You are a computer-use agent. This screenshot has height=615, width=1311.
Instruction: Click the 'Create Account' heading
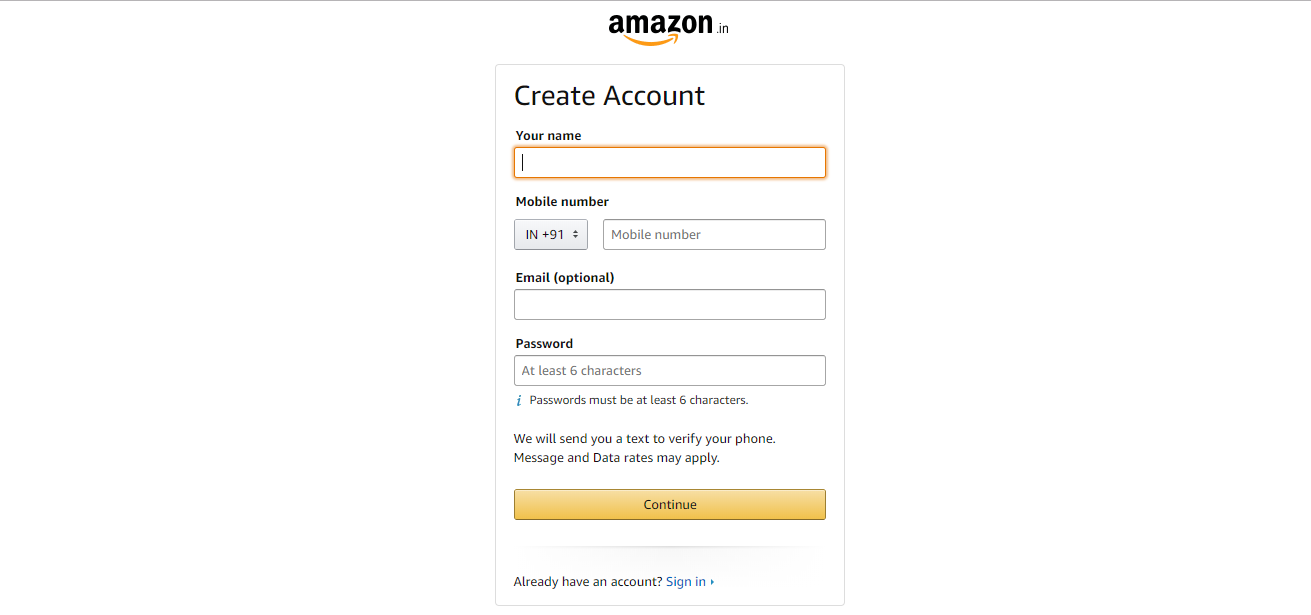(609, 96)
